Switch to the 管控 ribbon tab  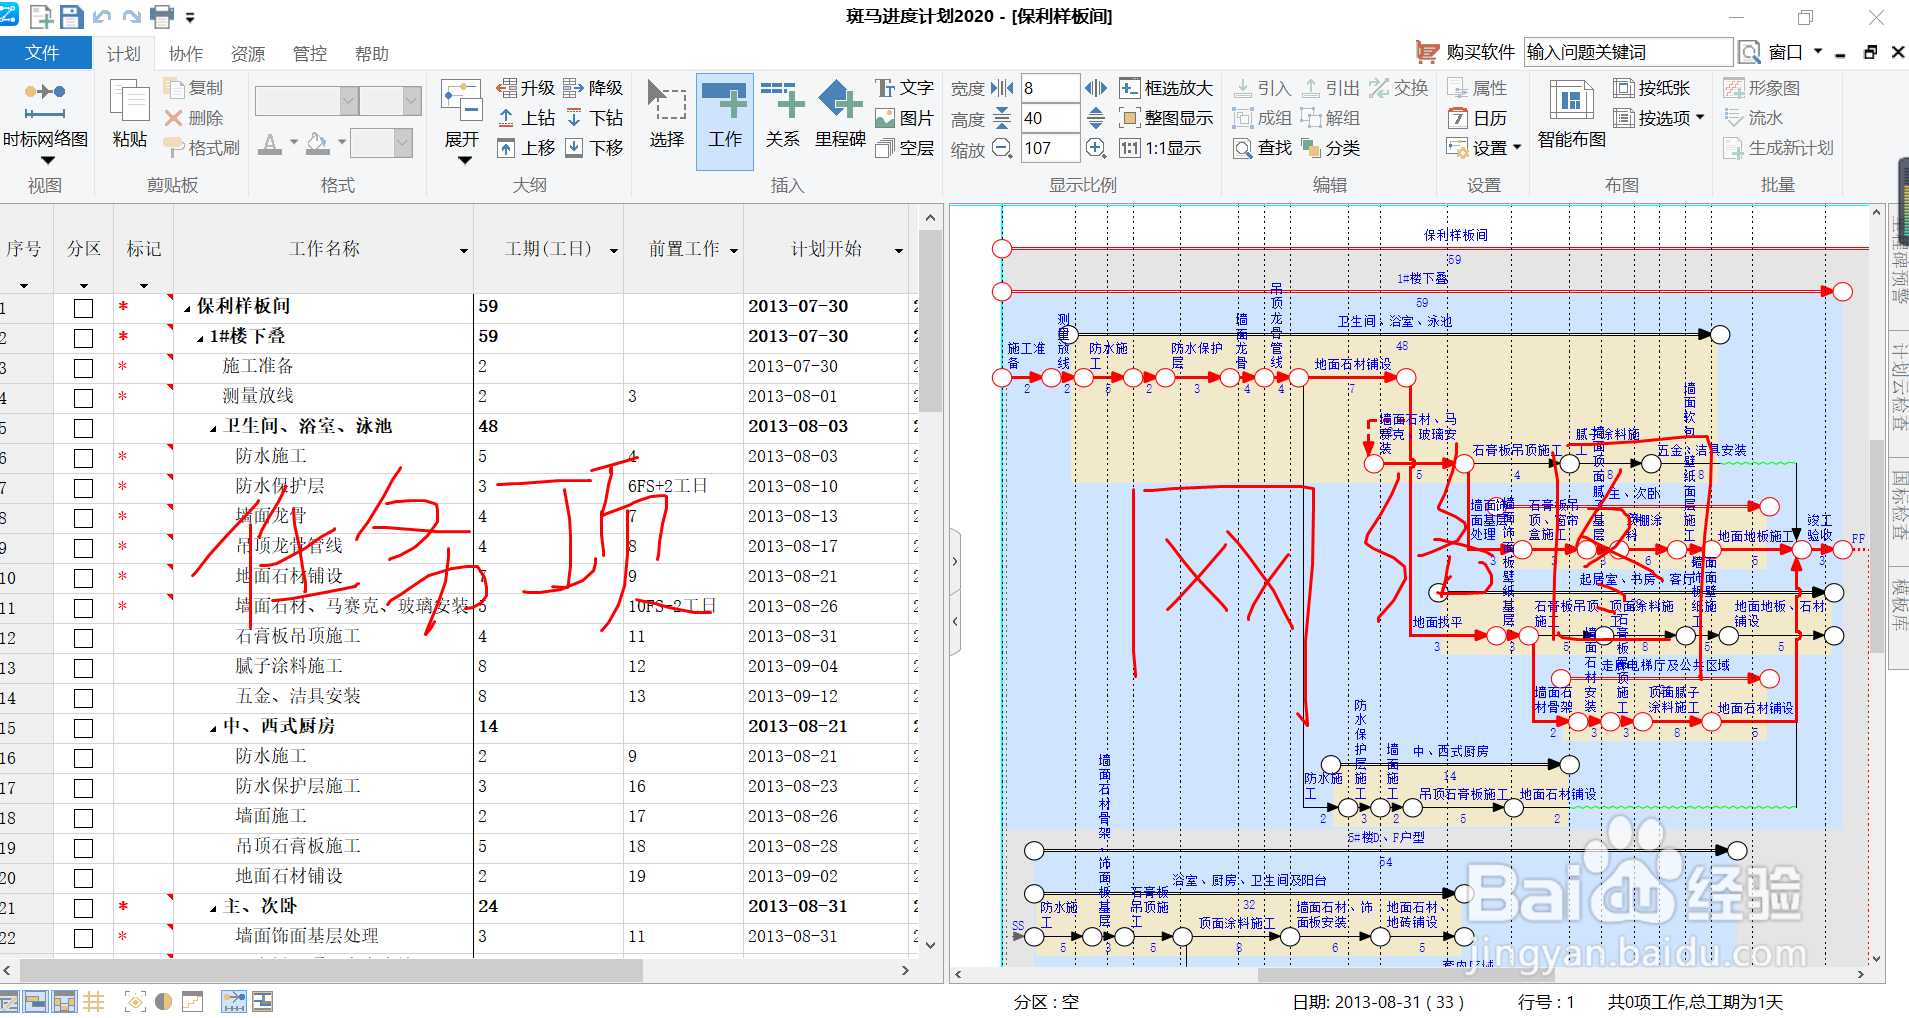tap(310, 54)
